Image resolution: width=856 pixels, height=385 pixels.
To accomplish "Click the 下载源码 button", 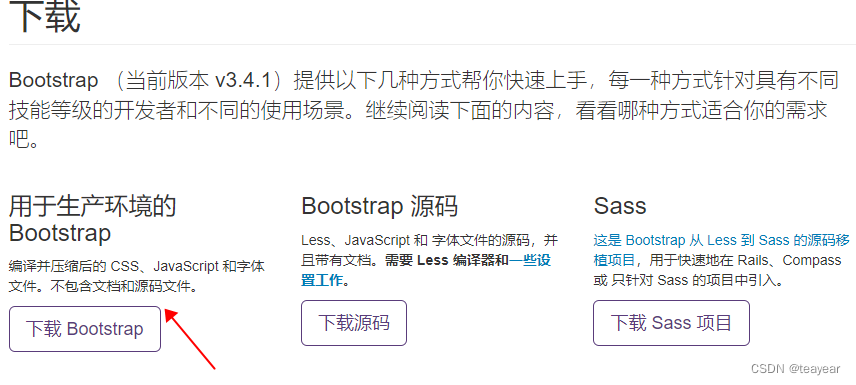I will 354,323.
